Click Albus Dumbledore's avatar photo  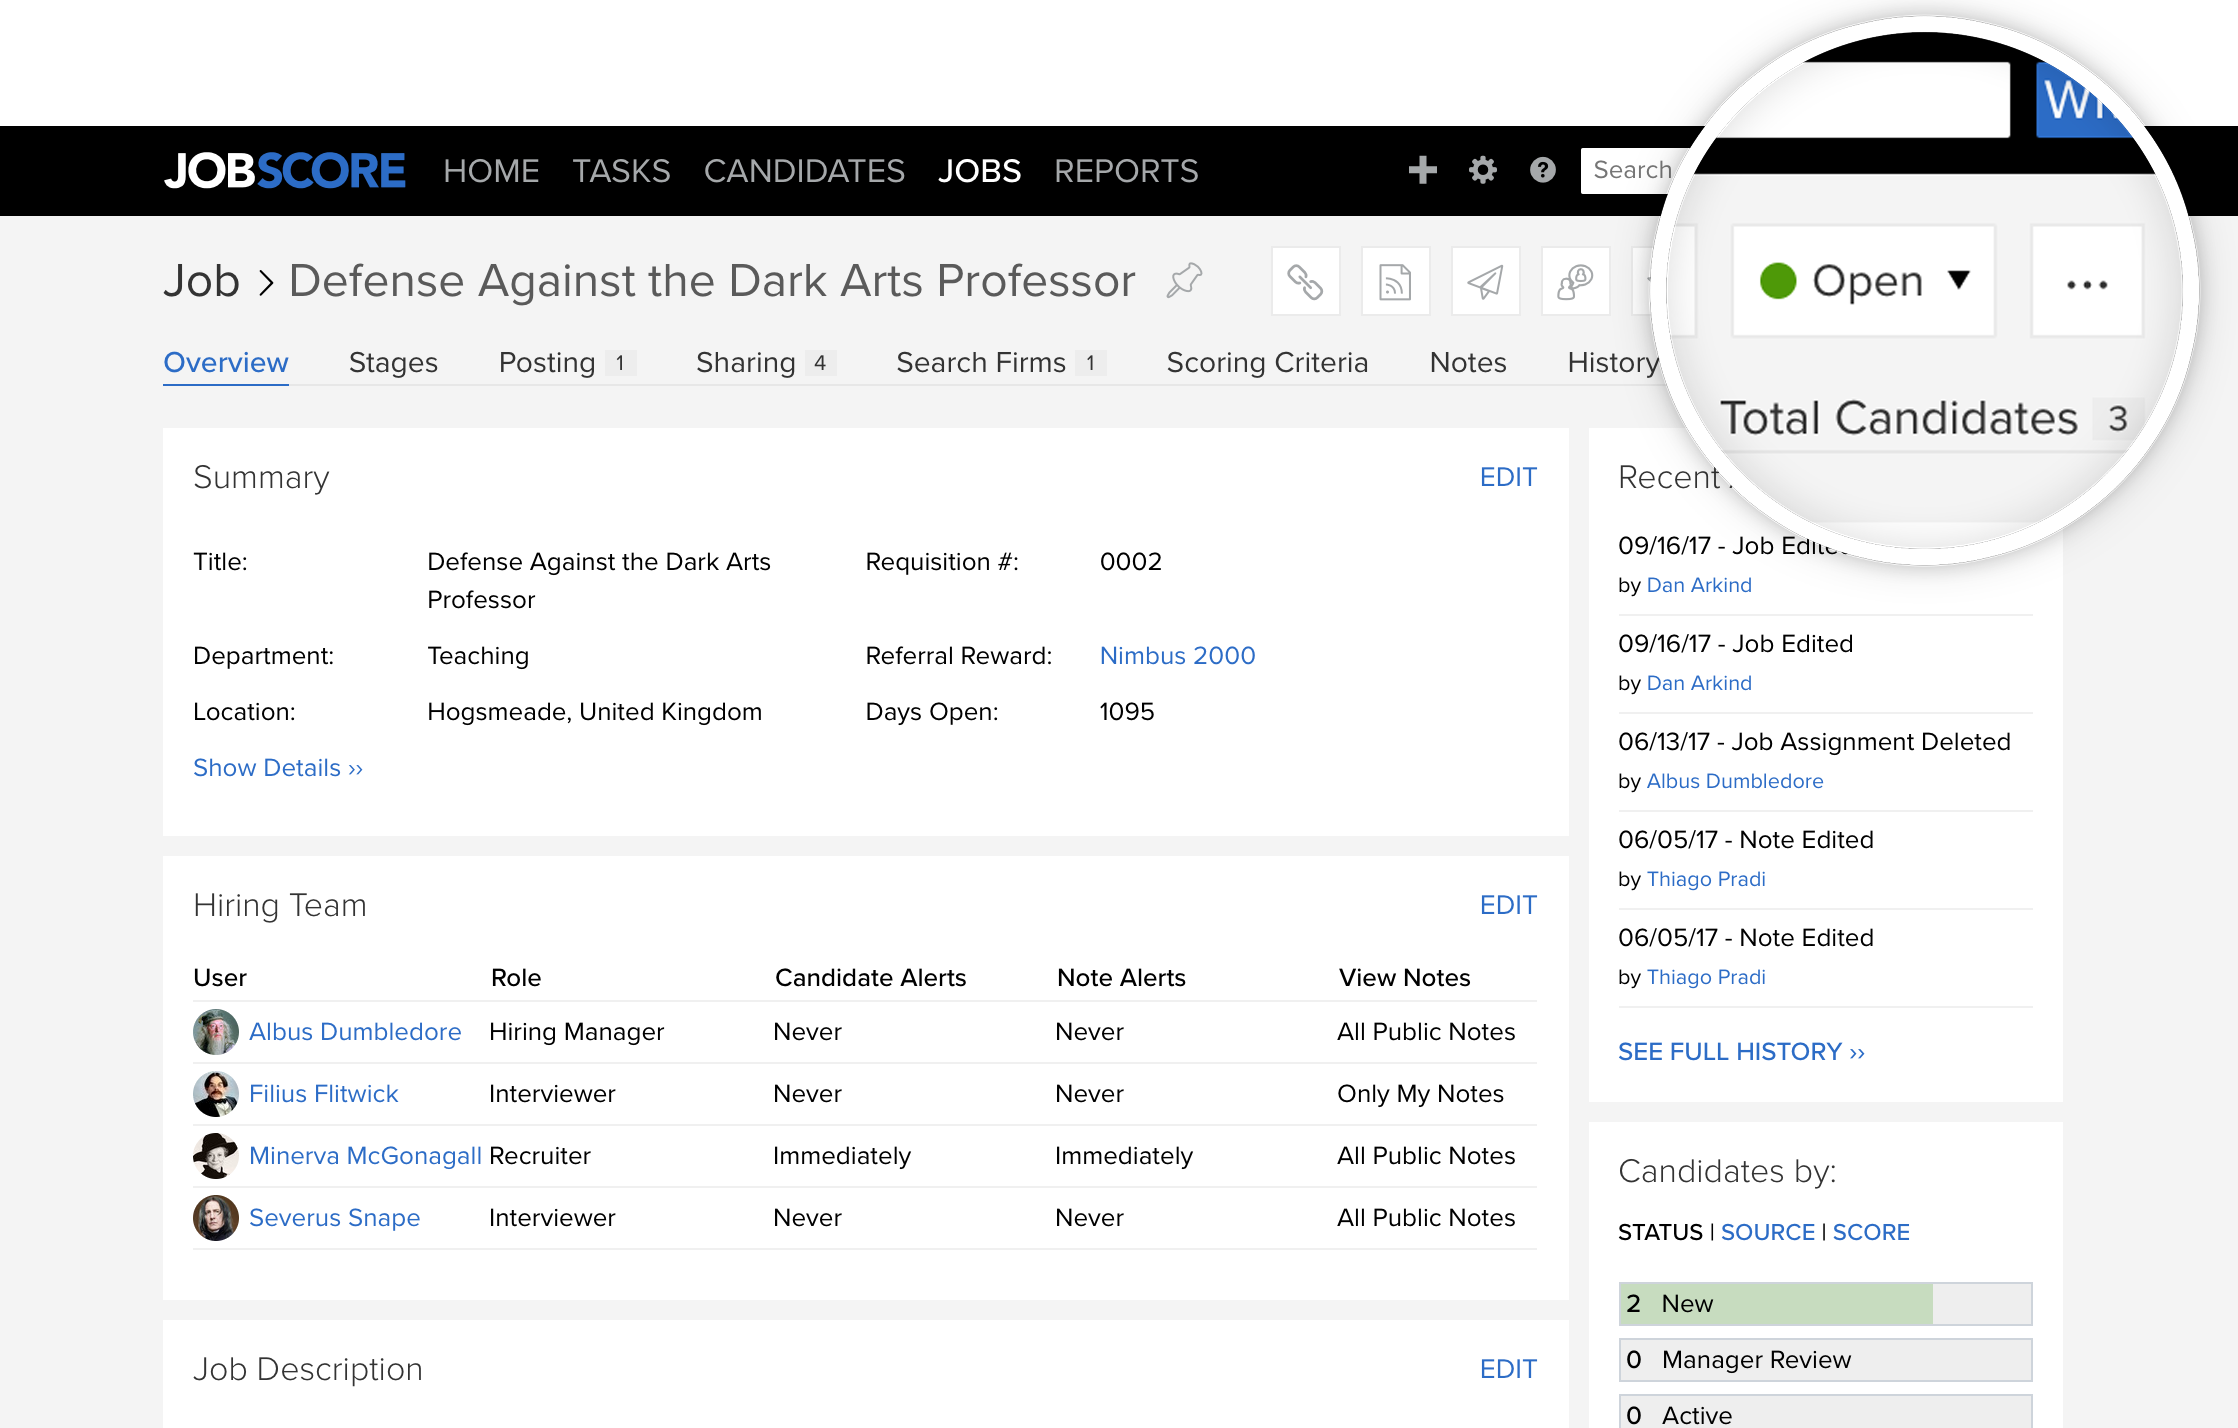coord(215,1032)
